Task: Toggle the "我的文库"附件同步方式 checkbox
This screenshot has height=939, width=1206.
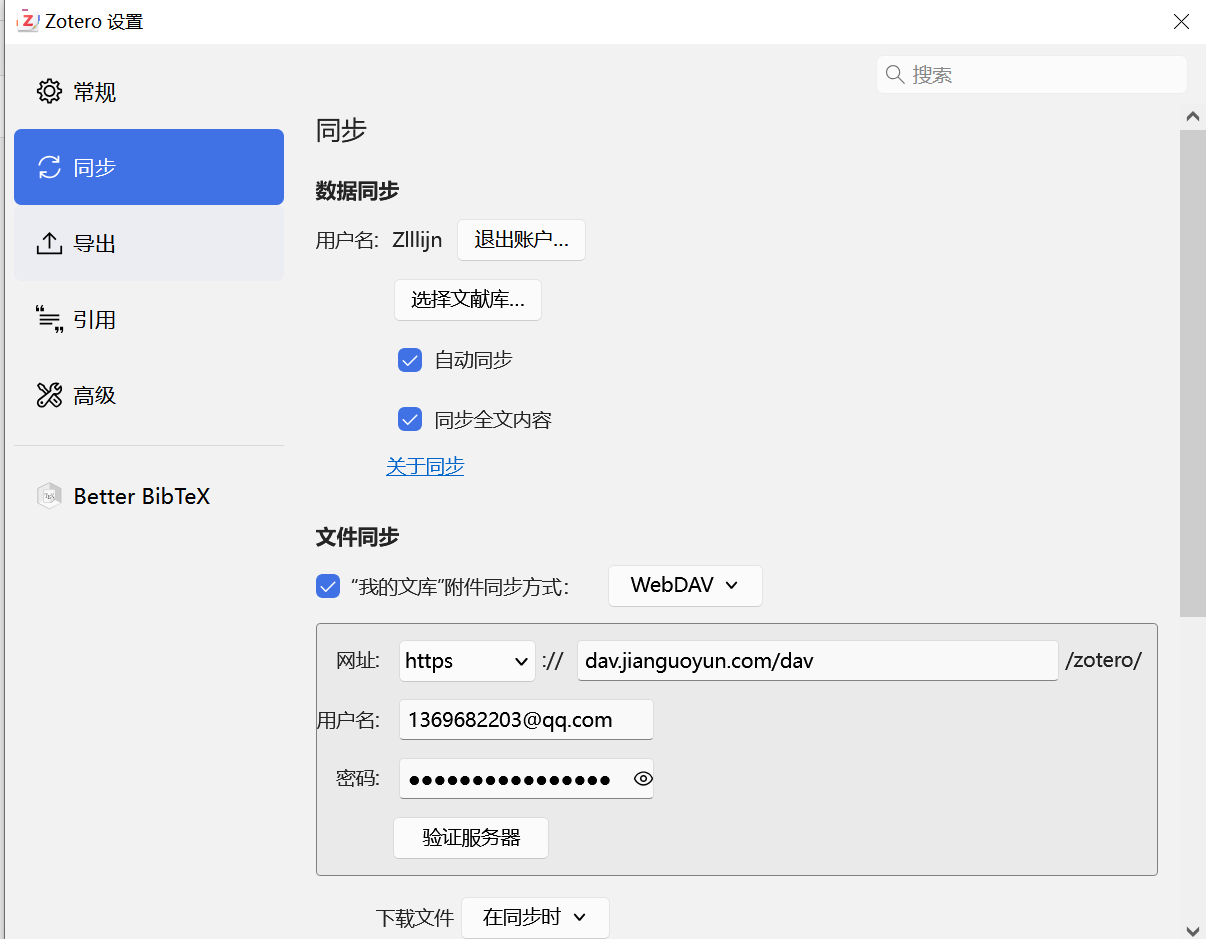Action: (x=328, y=586)
